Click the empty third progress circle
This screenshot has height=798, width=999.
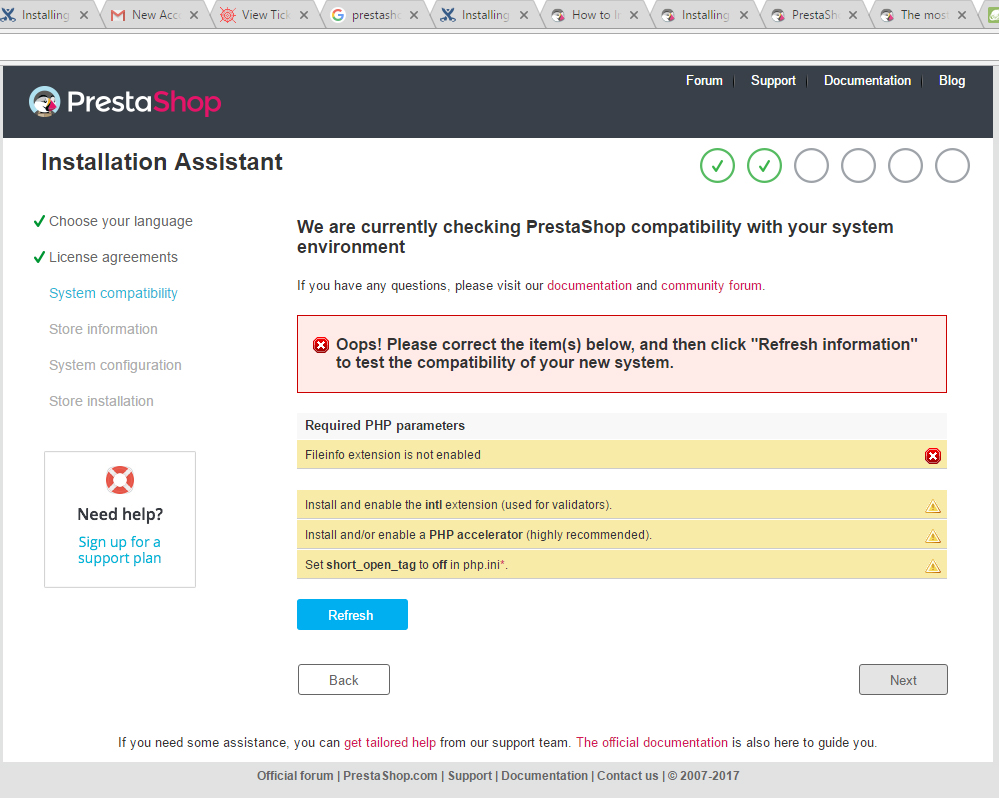tap(811, 165)
